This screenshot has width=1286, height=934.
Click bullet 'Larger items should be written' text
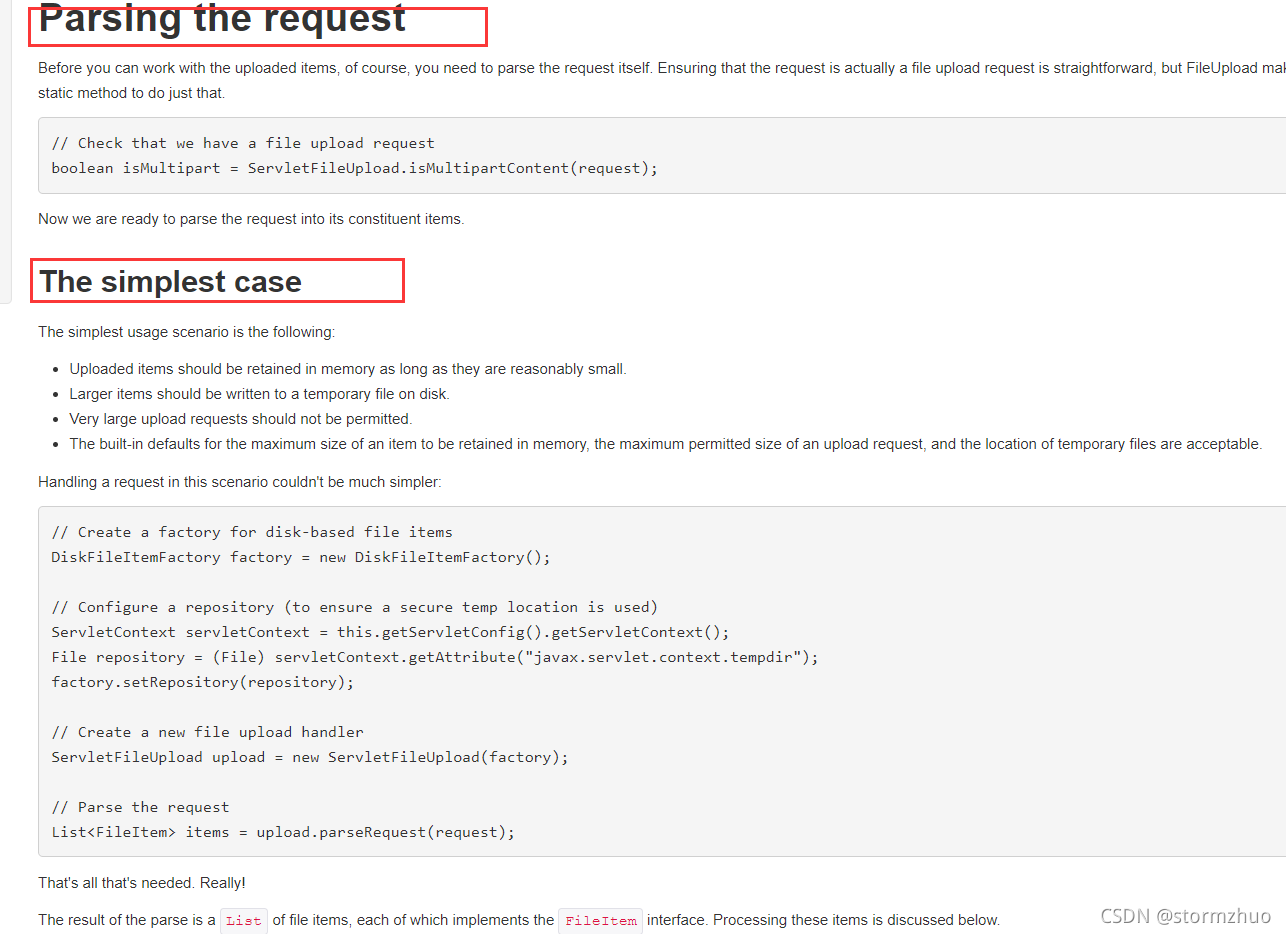(259, 394)
